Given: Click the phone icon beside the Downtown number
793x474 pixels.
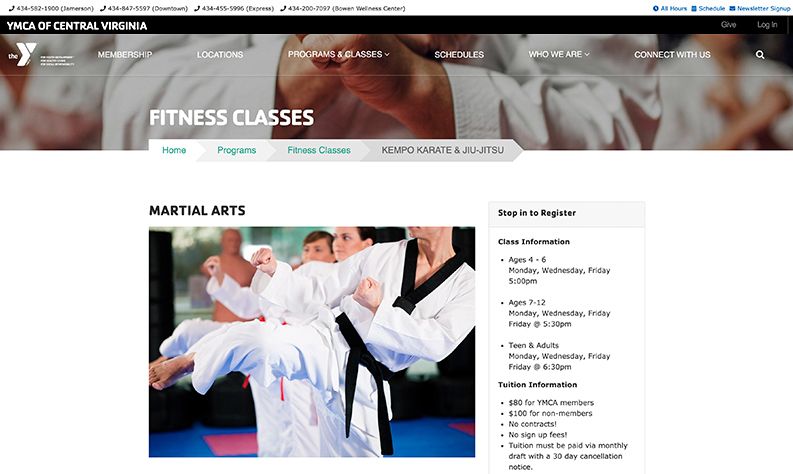Looking at the screenshot, I should point(103,9).
